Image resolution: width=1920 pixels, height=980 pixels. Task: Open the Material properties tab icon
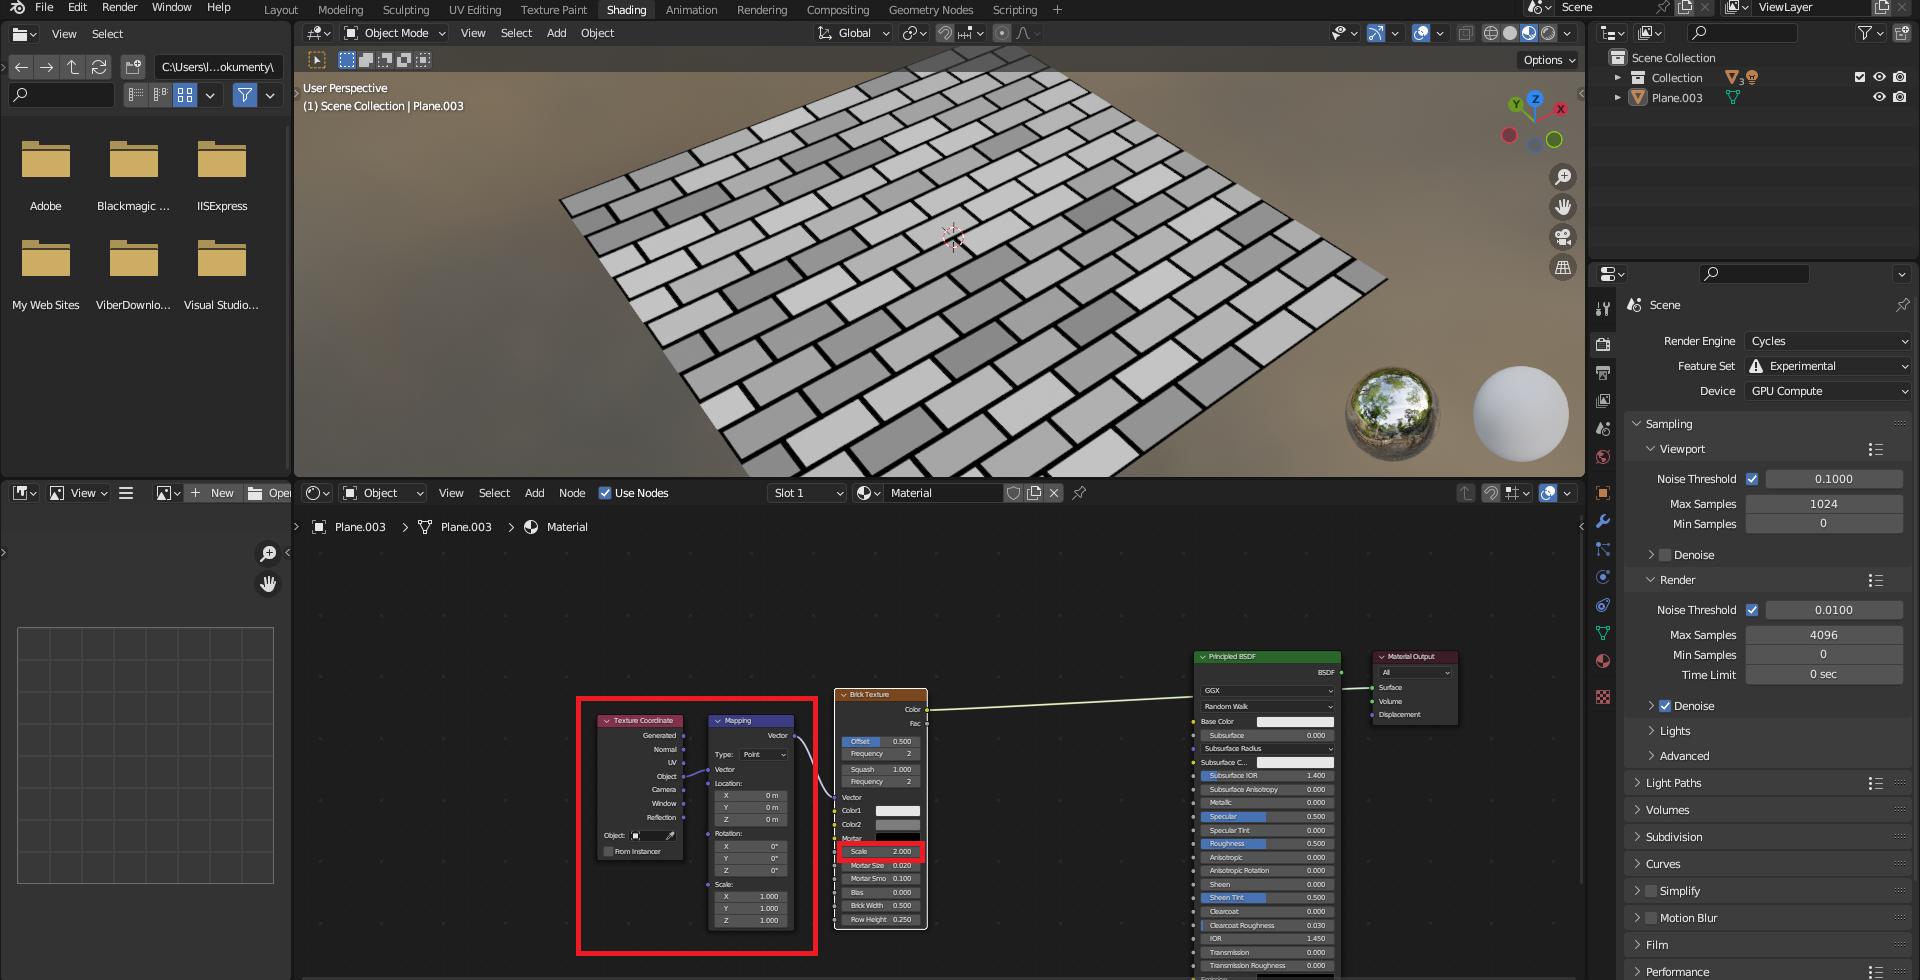pyautogui.click(x=1603, y=661)
